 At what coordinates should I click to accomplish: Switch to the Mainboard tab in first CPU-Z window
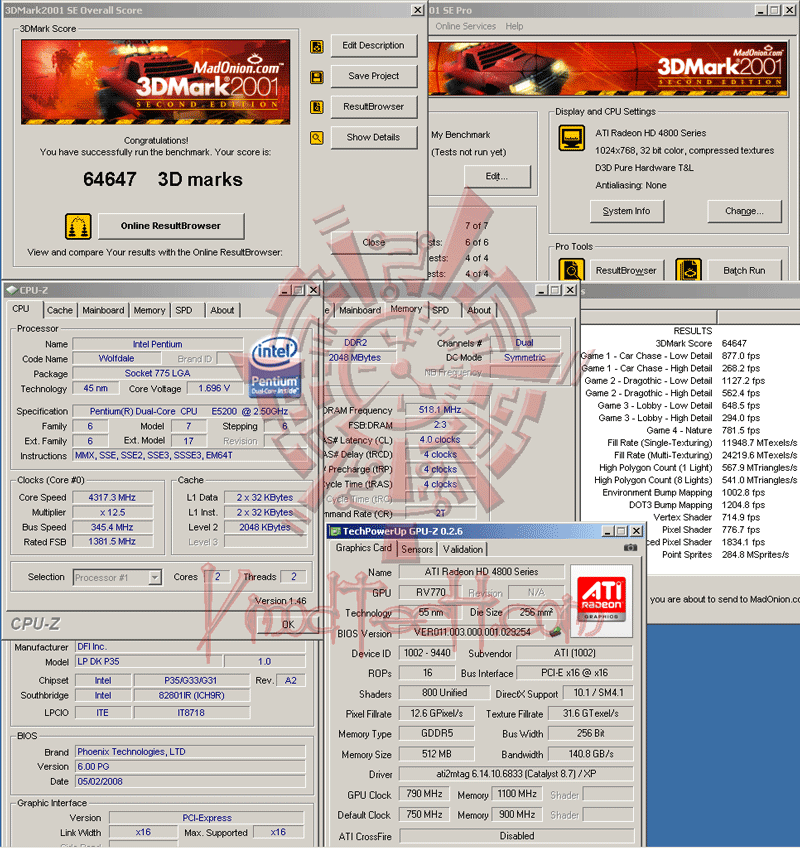[103, 310]
